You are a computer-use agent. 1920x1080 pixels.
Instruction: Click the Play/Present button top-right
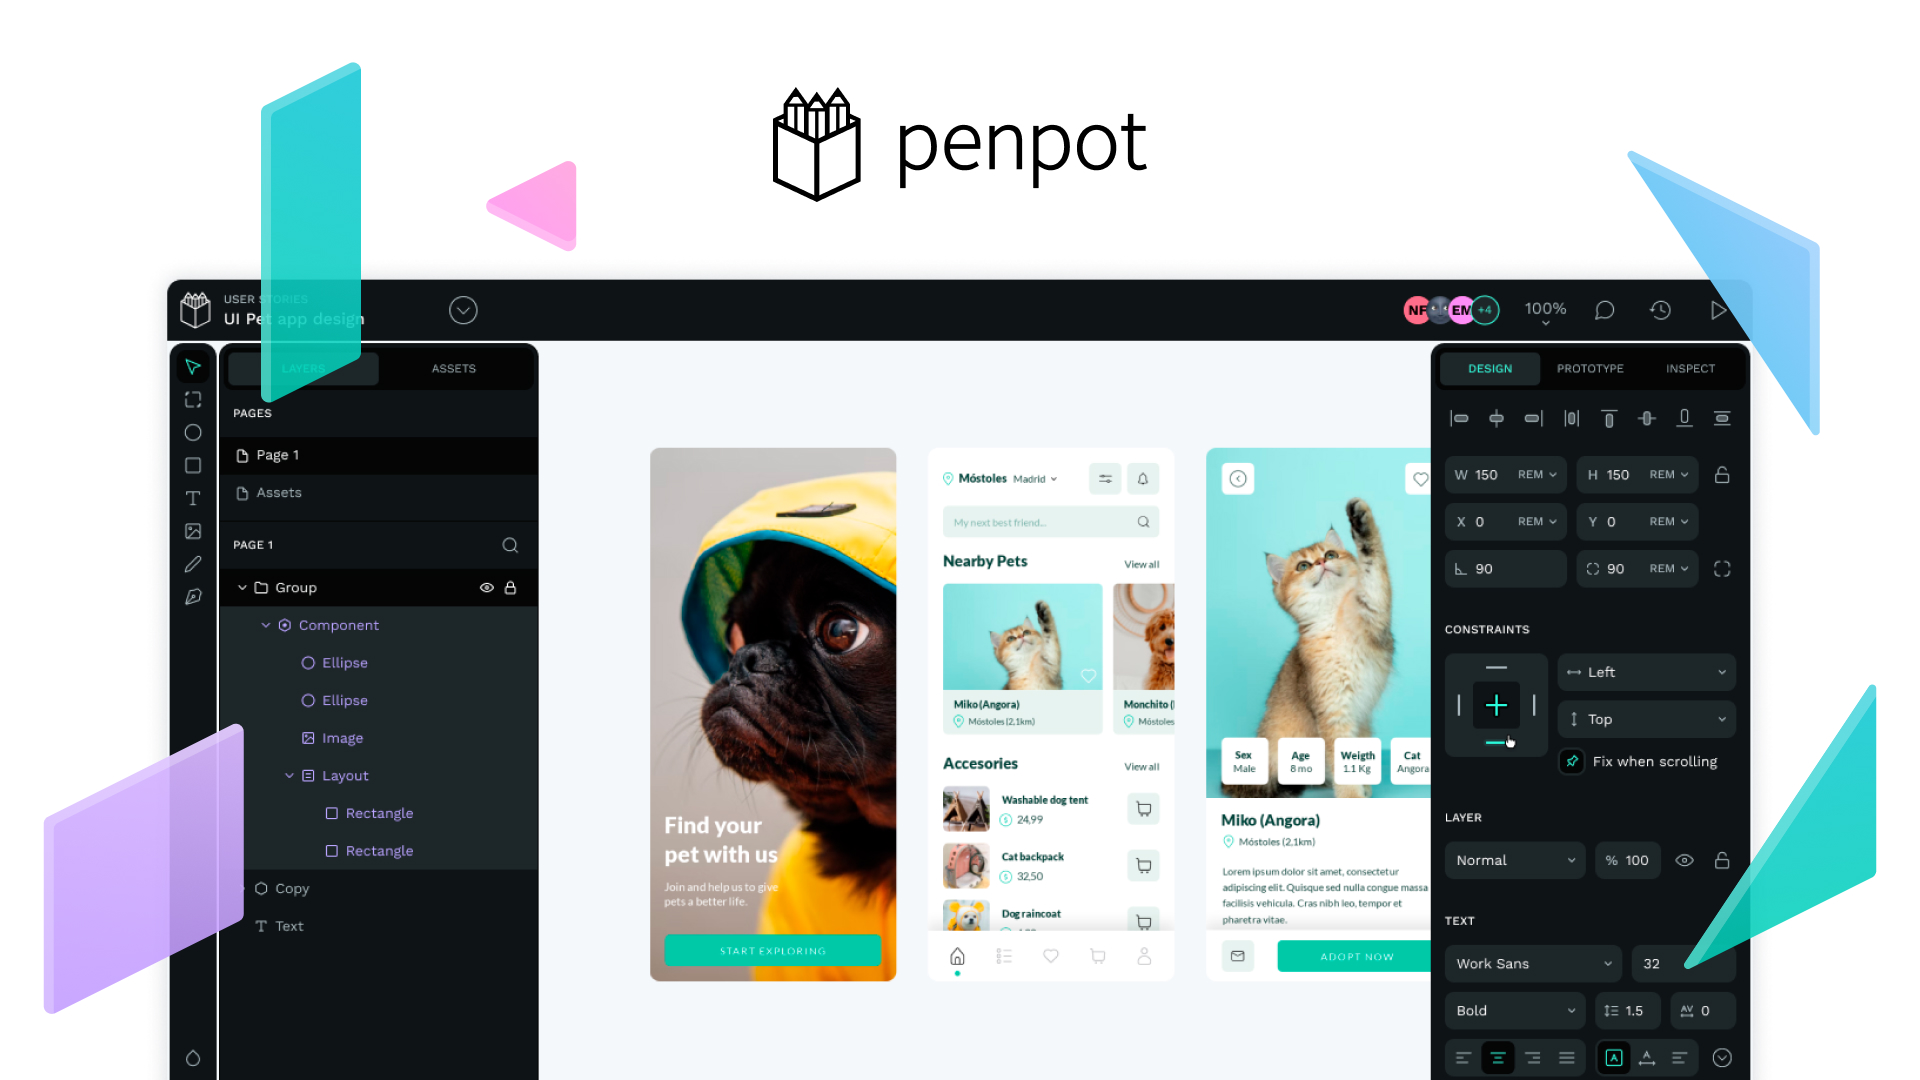point(1721,310)
